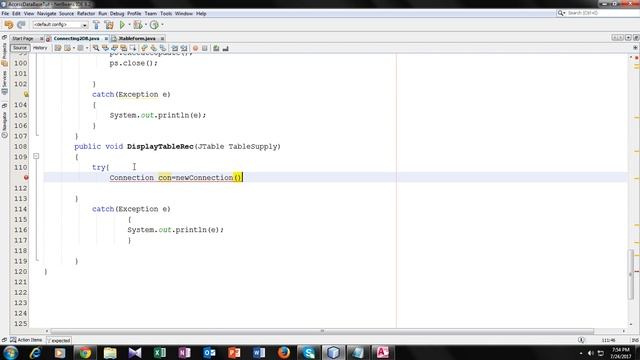Open Google Chrome from taskbar
640x360 pixels.
click(85, 353)
